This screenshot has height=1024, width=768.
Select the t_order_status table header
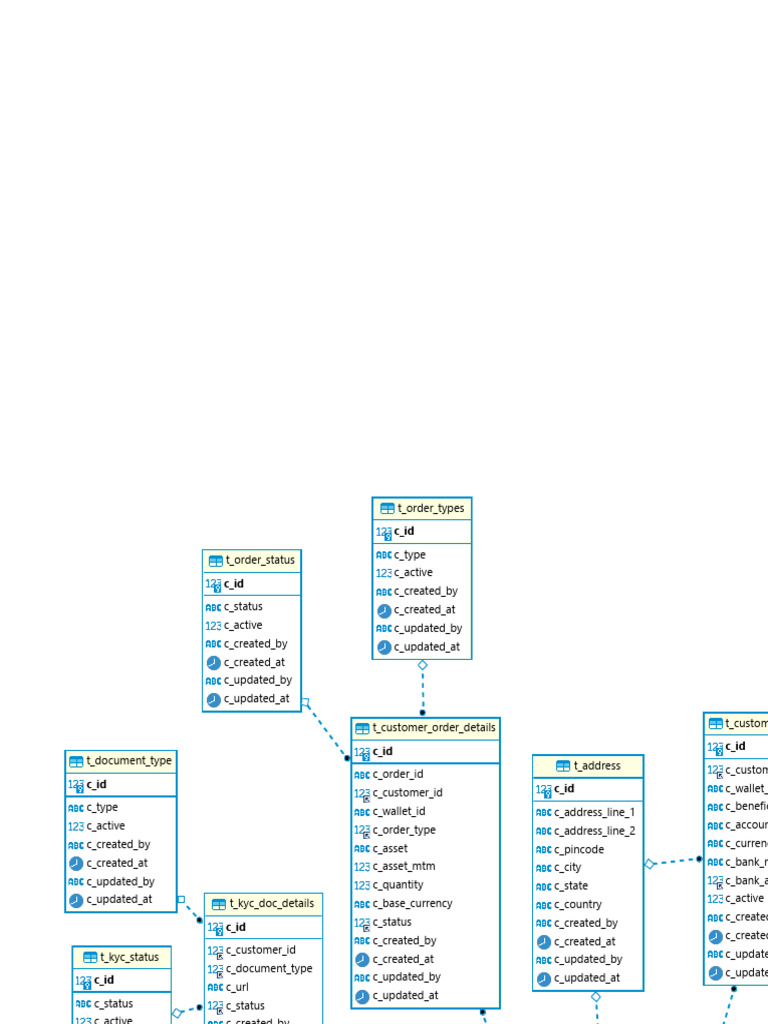(251, 560)
